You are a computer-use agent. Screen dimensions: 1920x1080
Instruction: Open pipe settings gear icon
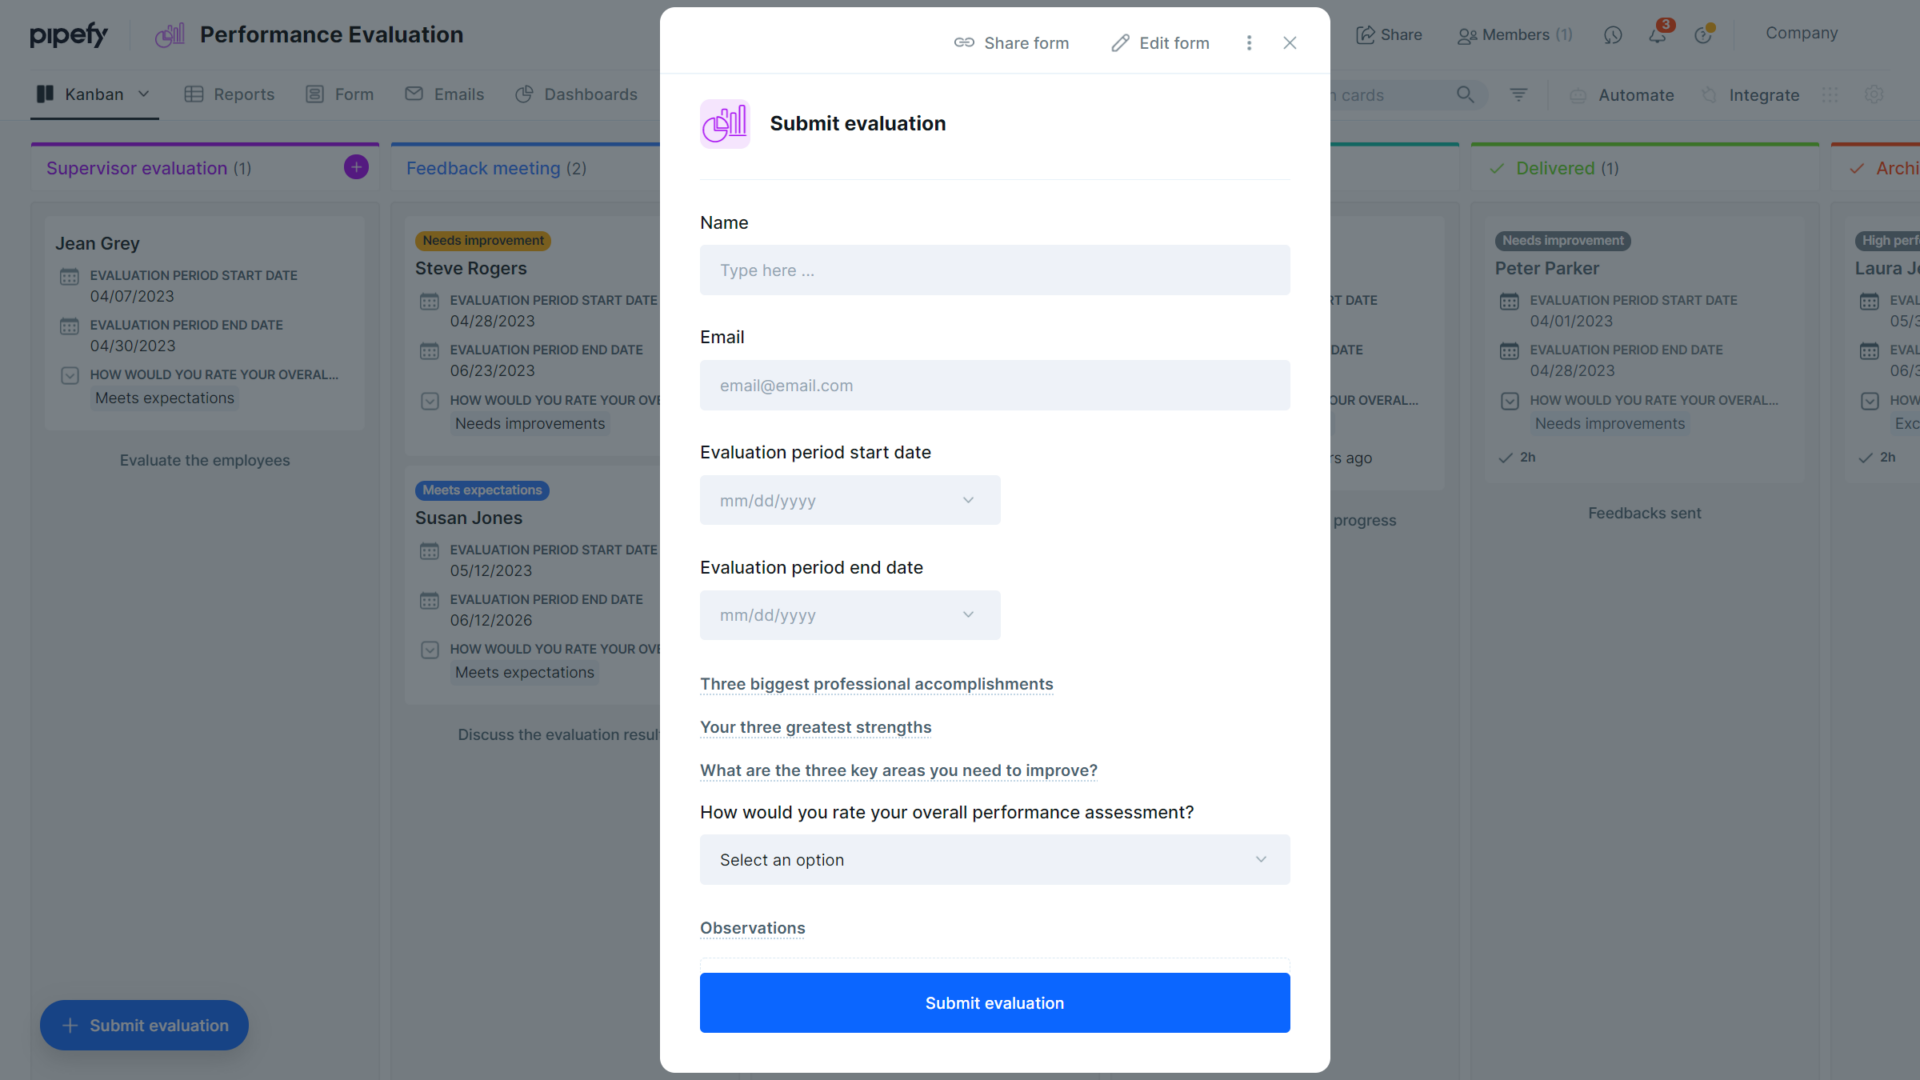1875,94
